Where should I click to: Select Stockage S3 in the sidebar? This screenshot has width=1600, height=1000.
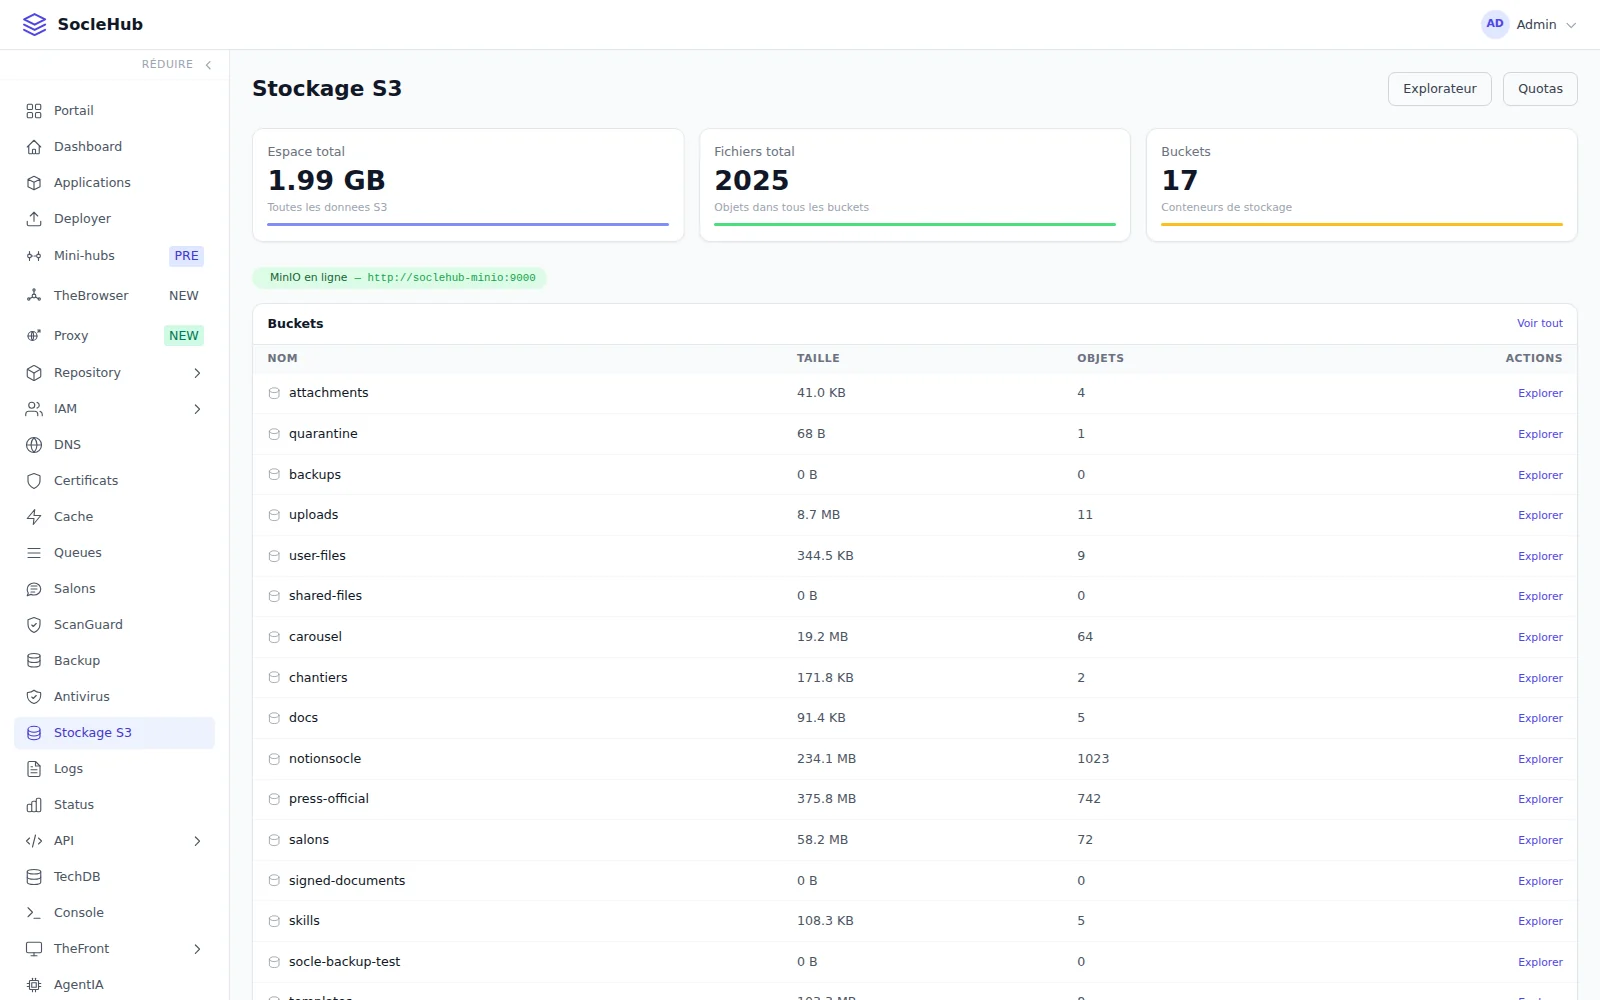tap(115, 733)
